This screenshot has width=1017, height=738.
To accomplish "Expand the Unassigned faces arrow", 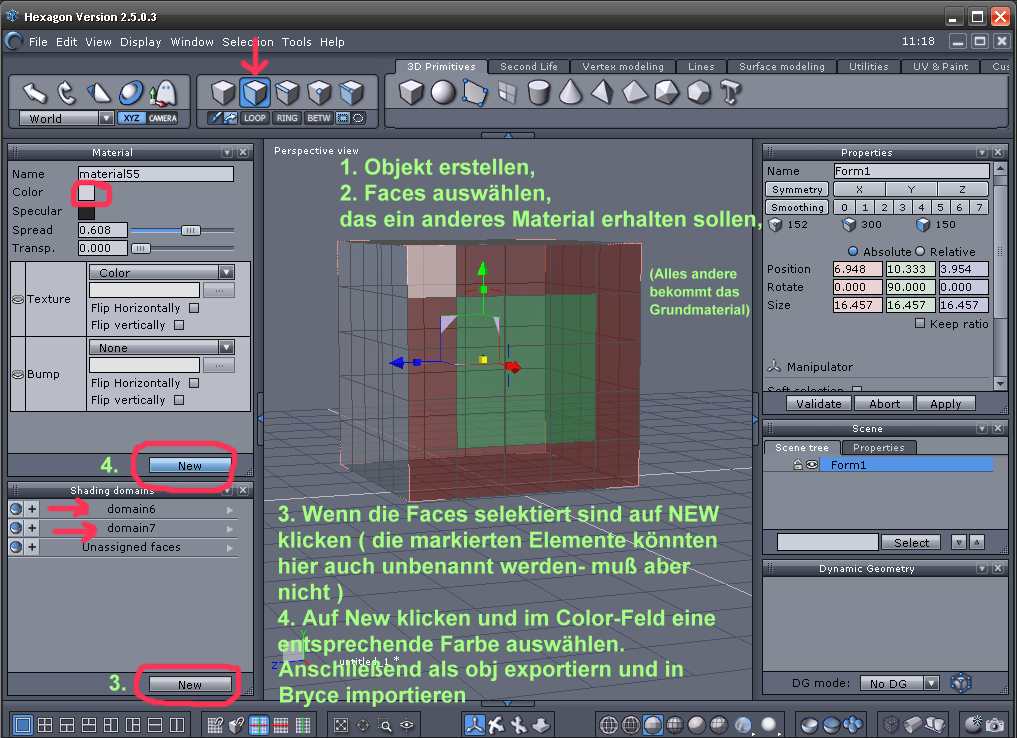I will pos(230,548).
